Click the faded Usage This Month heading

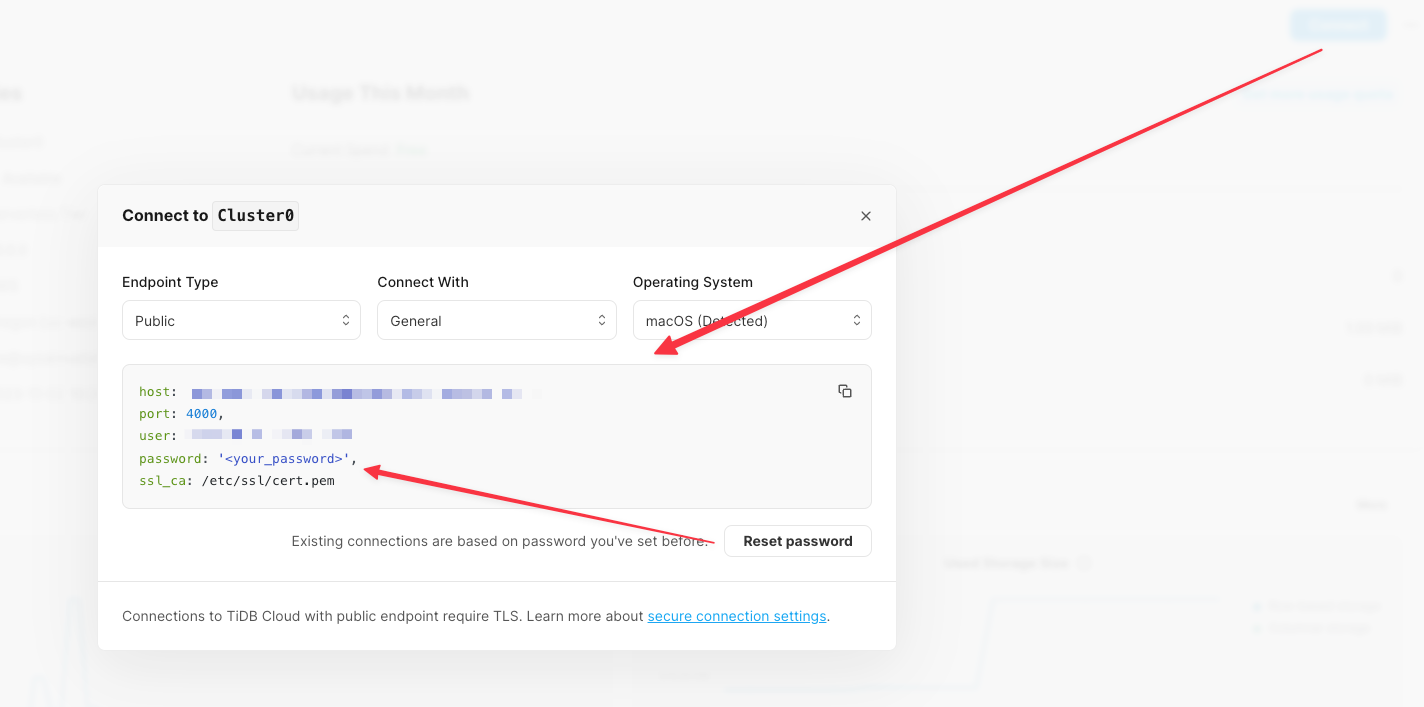click(x=380, y=93)
